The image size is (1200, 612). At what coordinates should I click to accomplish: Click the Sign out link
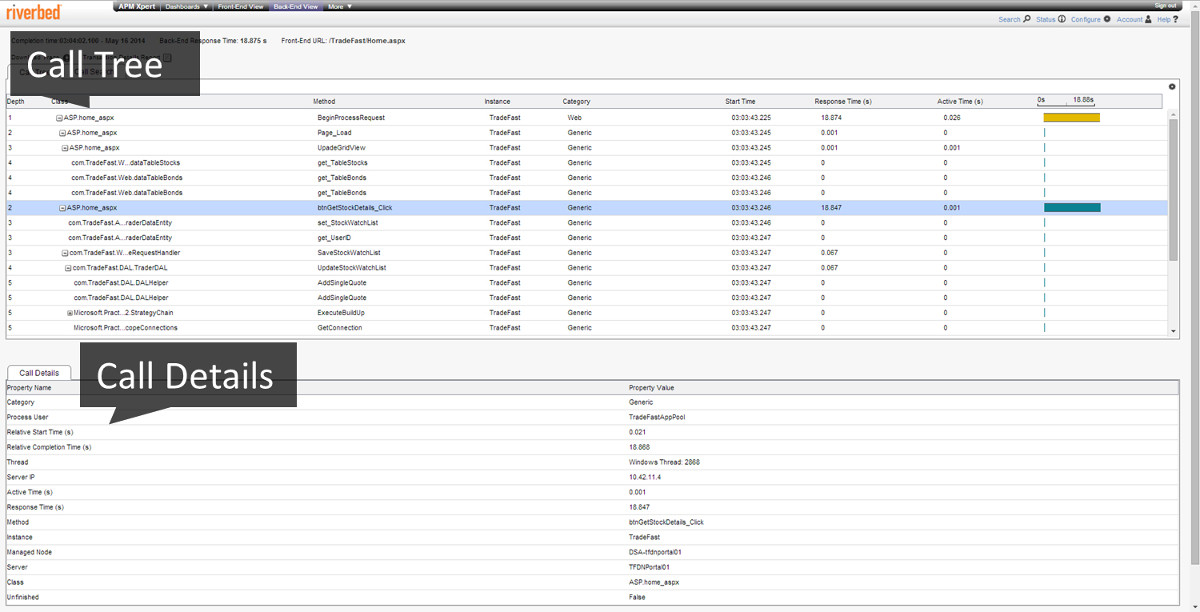(1165, 6)
